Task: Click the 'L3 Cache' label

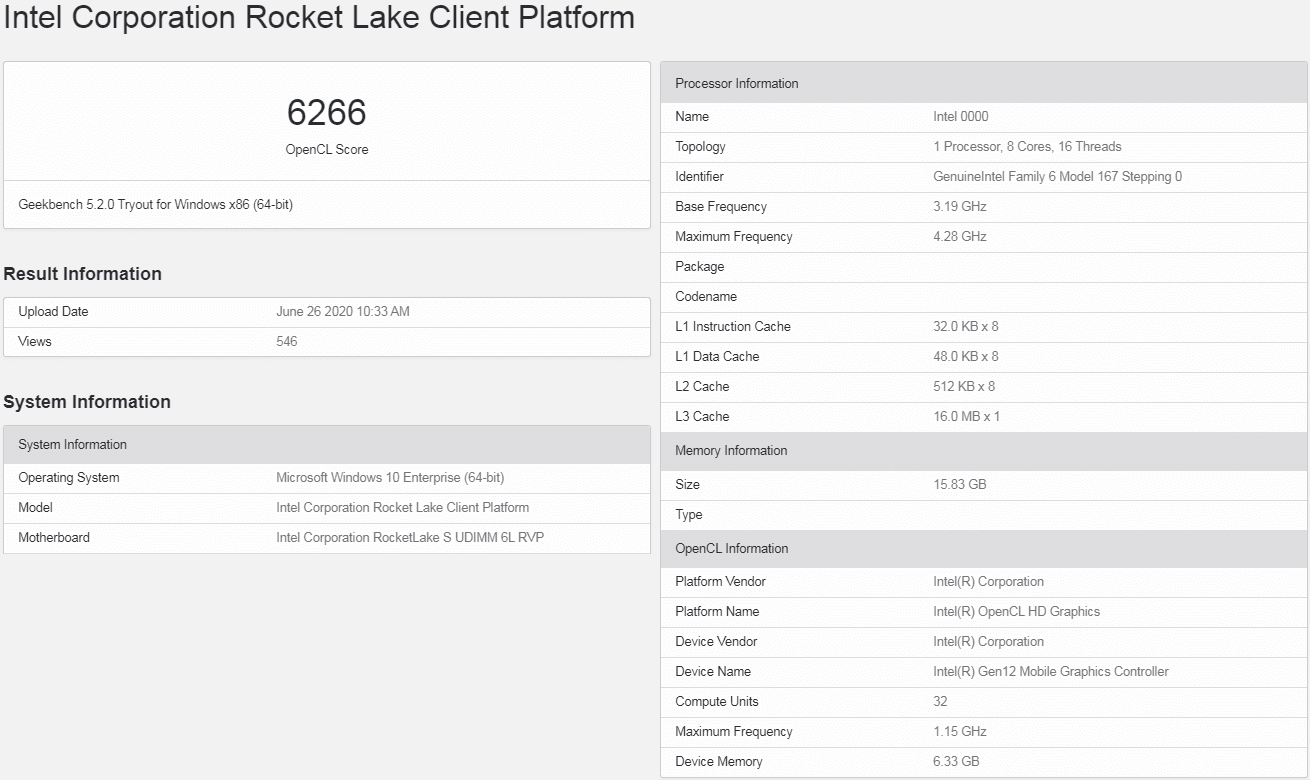Action: point(702,417)
